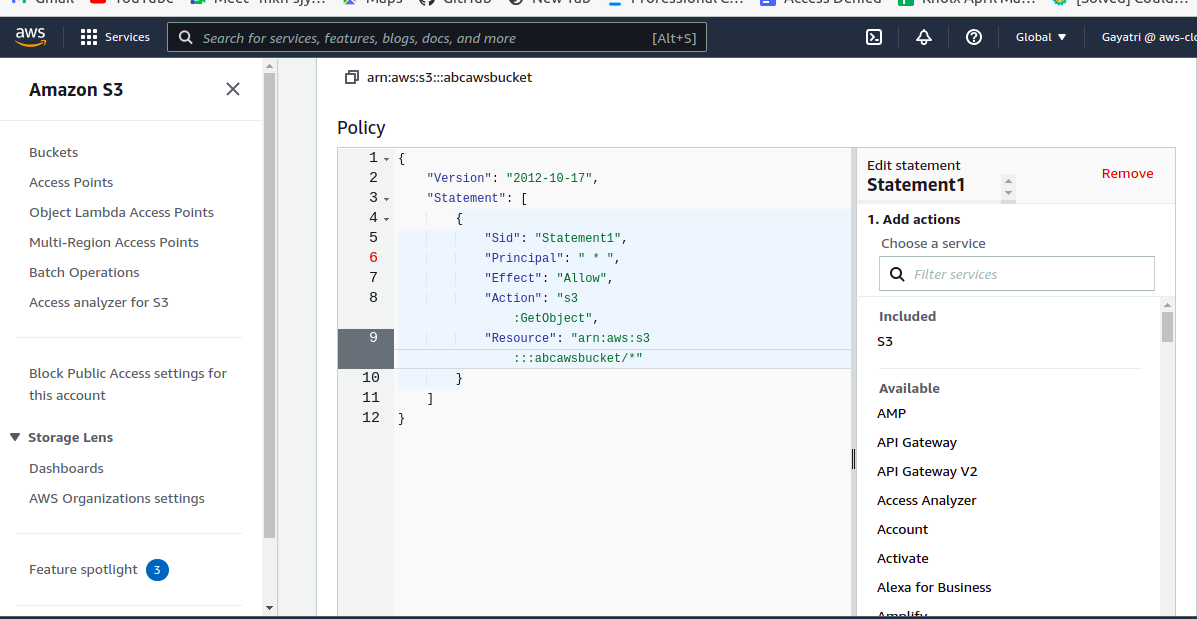Open the CloudShell terminal icon
1197x619 pixels.
point(874,37)
